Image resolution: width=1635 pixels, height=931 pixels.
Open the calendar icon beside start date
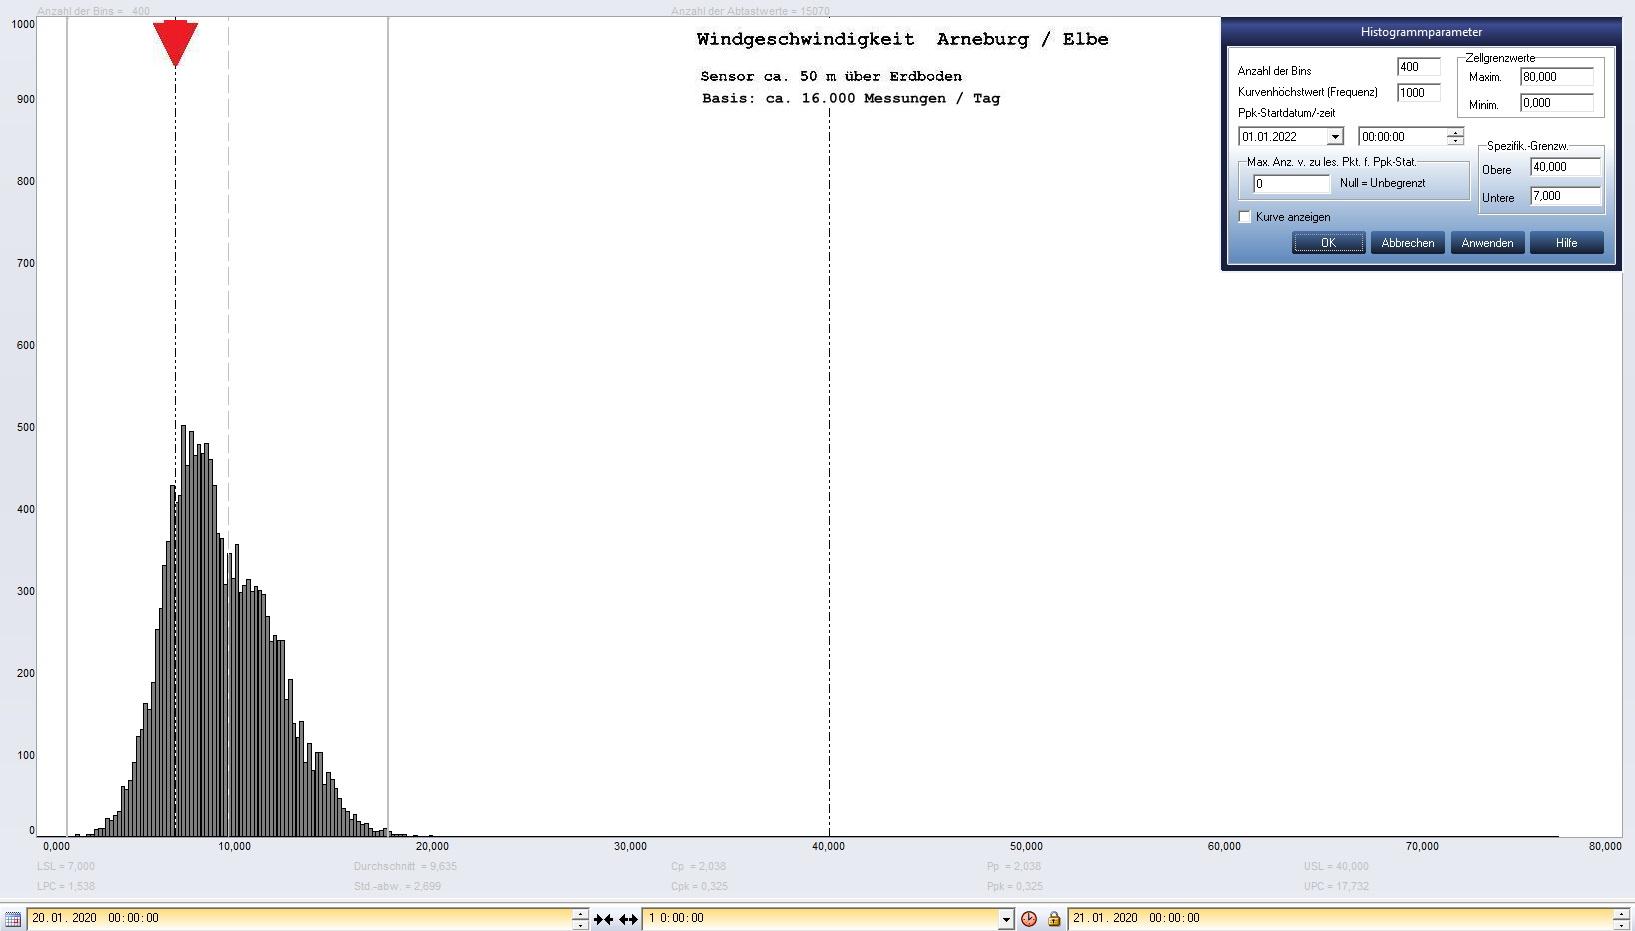13,918
